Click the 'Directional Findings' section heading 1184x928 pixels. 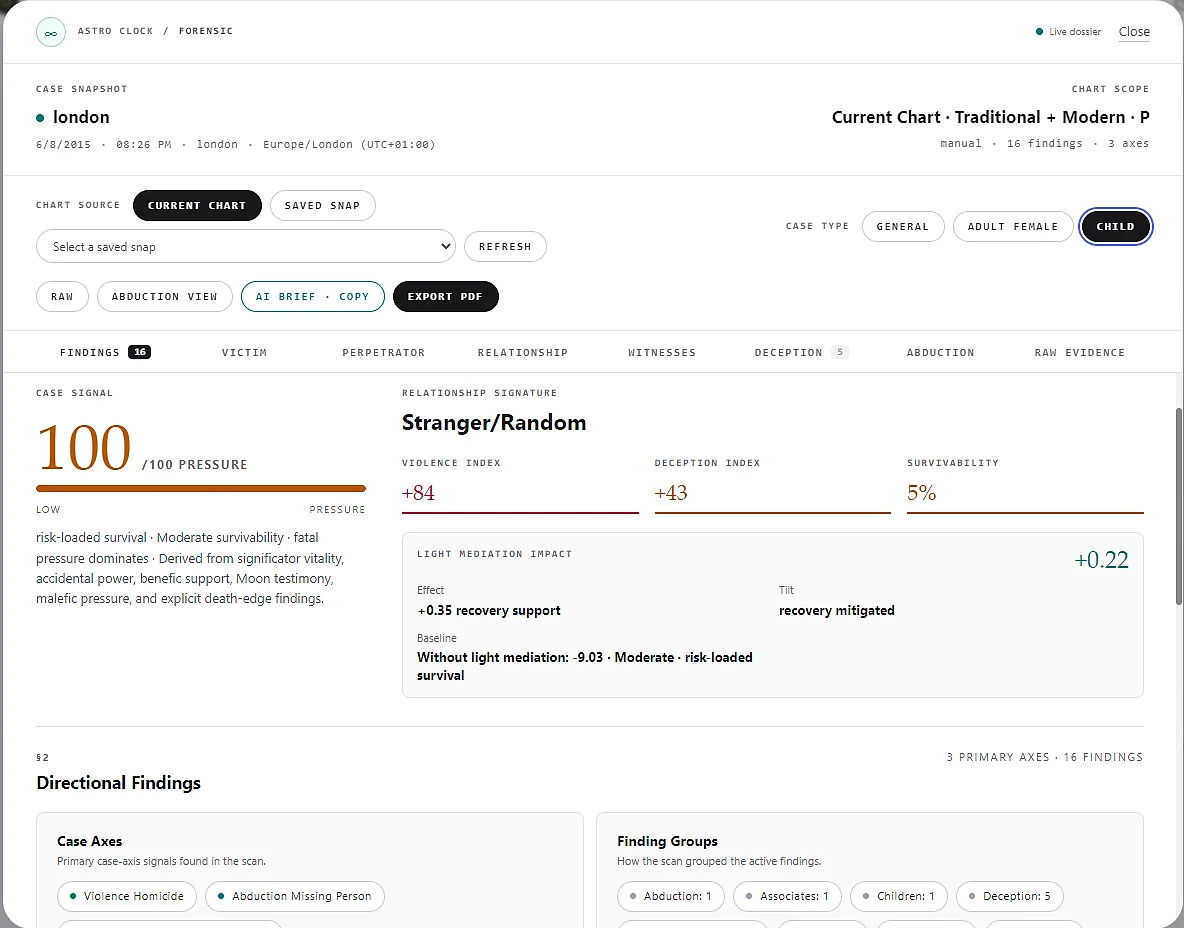(119, 783)
